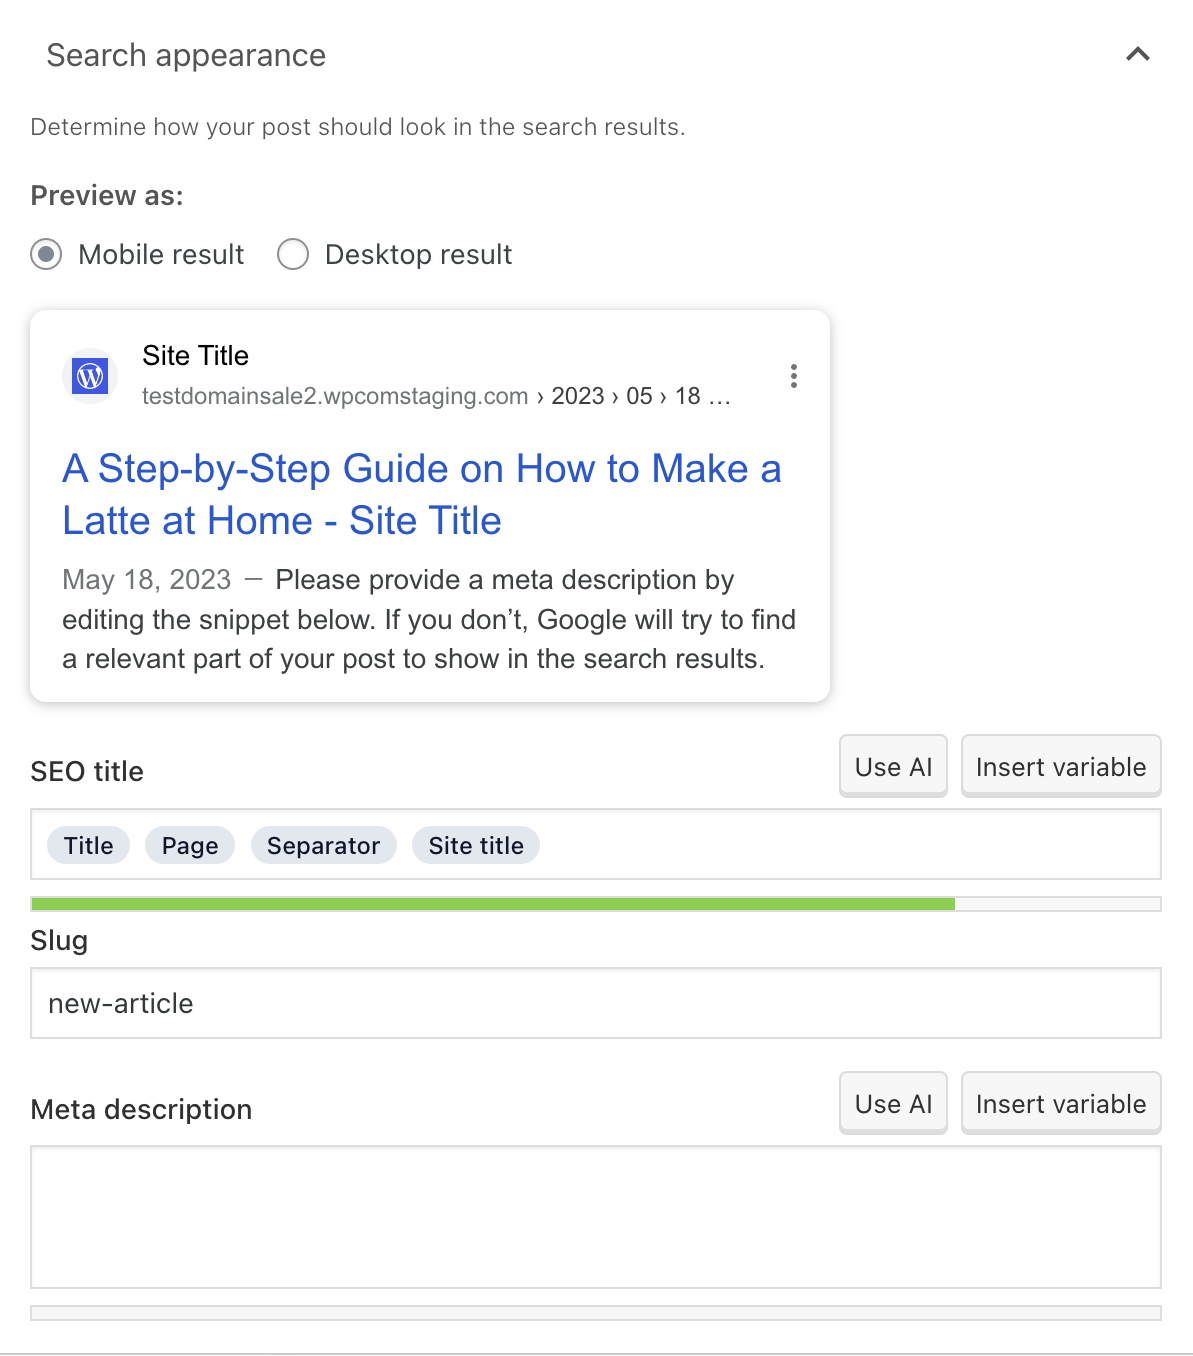Open the preview's blue article title link
Image resolution: width=1193 pixels, height=1356 pixels.
421,494
